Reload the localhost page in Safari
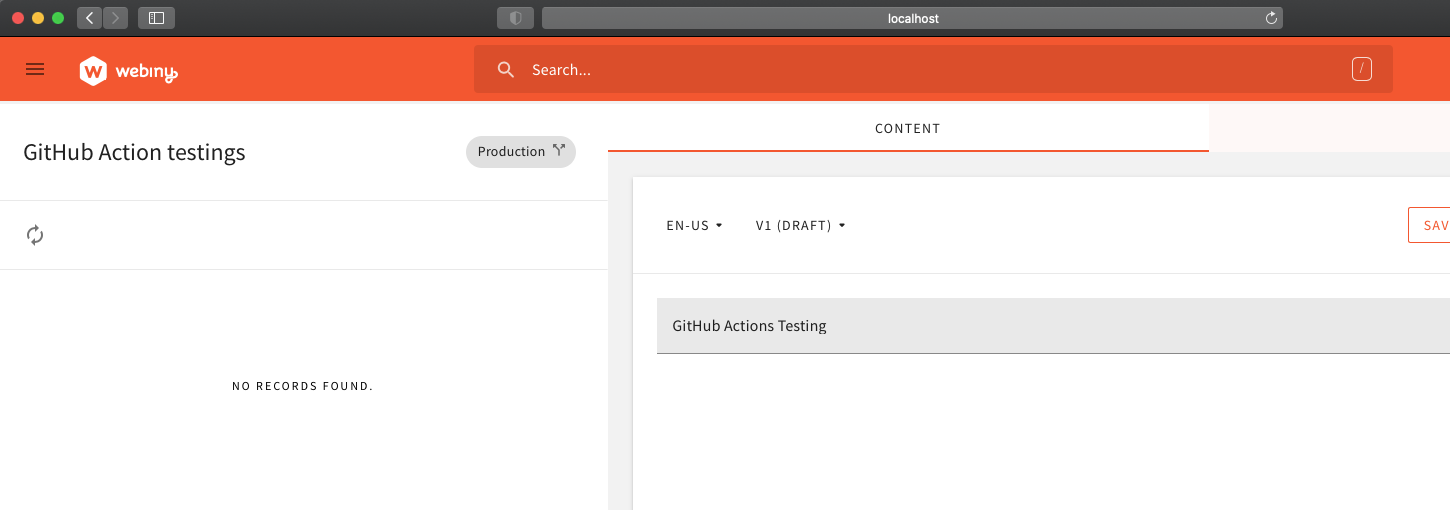Viewport: 1450px width, 510px height. pos(1271,18)
